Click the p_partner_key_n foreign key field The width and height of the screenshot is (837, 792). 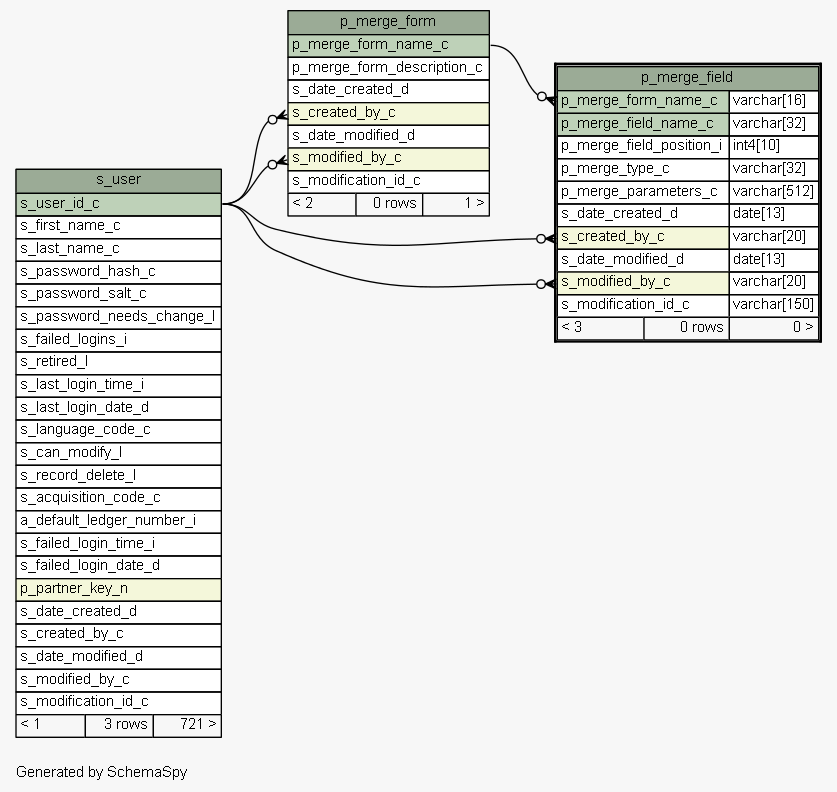[118, 588]
